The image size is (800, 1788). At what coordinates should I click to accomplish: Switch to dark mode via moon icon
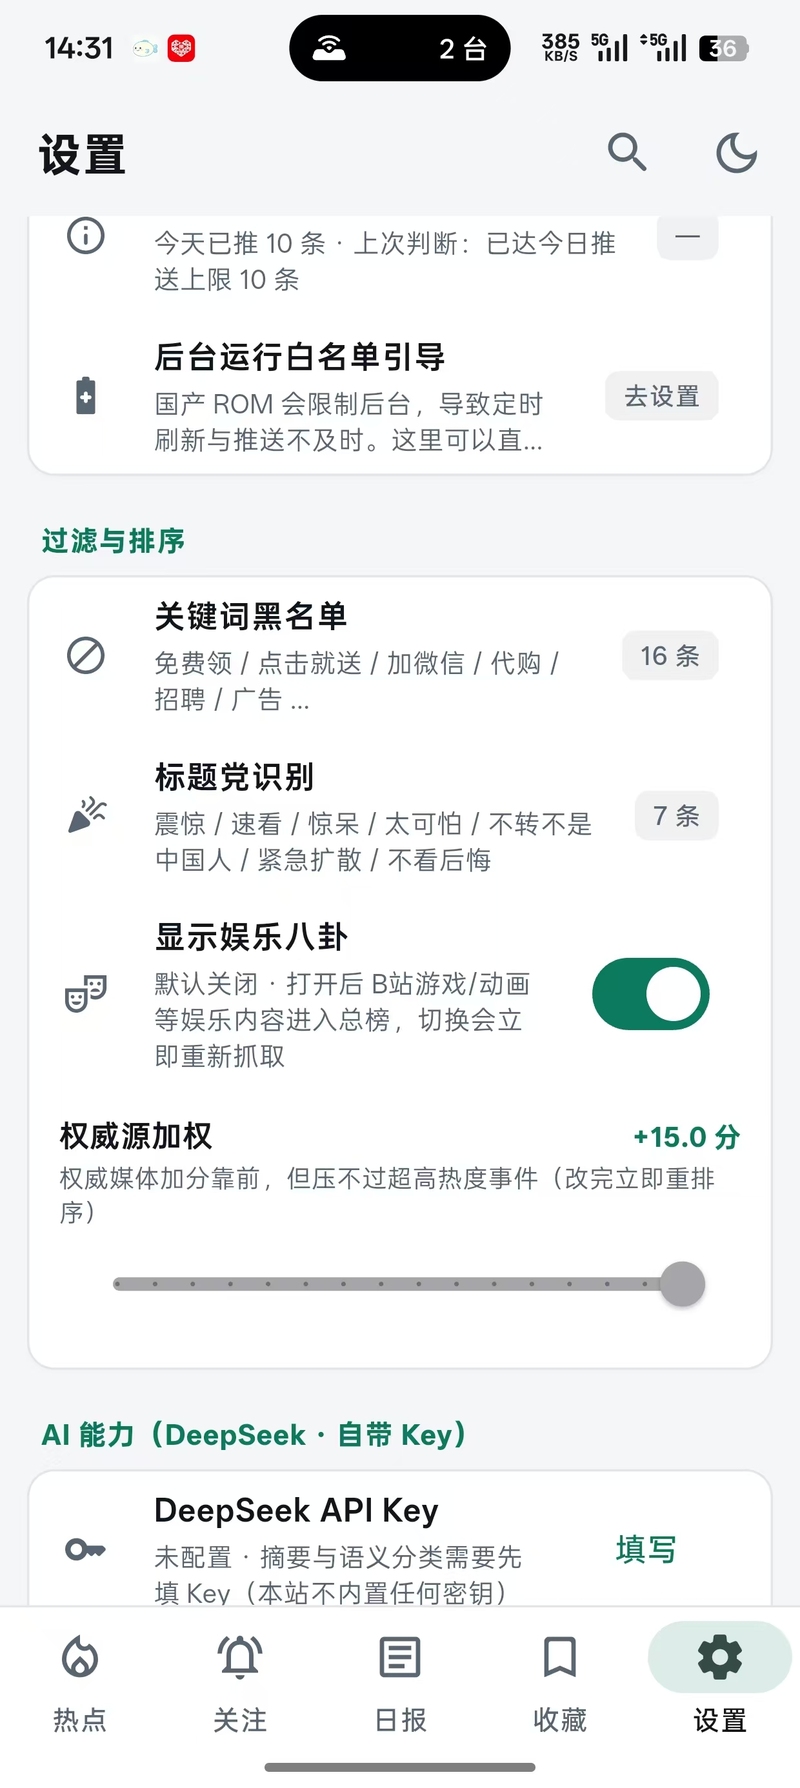point(737,153)
